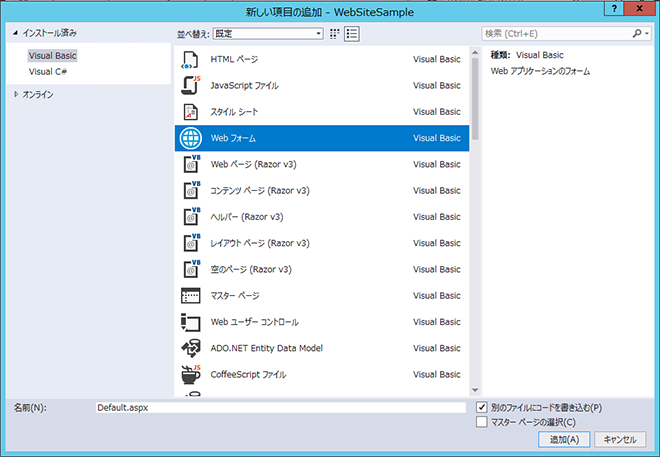Click the ADO.NET Entity Data Model icon
The width and height of the screenshot is (660, 457).
tap(191, 348)
